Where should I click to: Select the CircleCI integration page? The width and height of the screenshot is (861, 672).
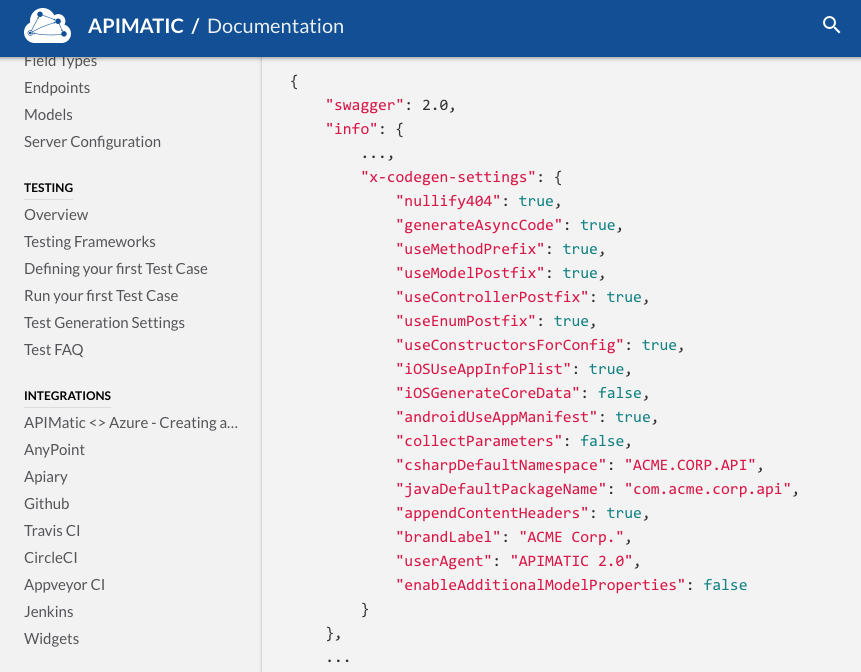(x=50, y=557)
